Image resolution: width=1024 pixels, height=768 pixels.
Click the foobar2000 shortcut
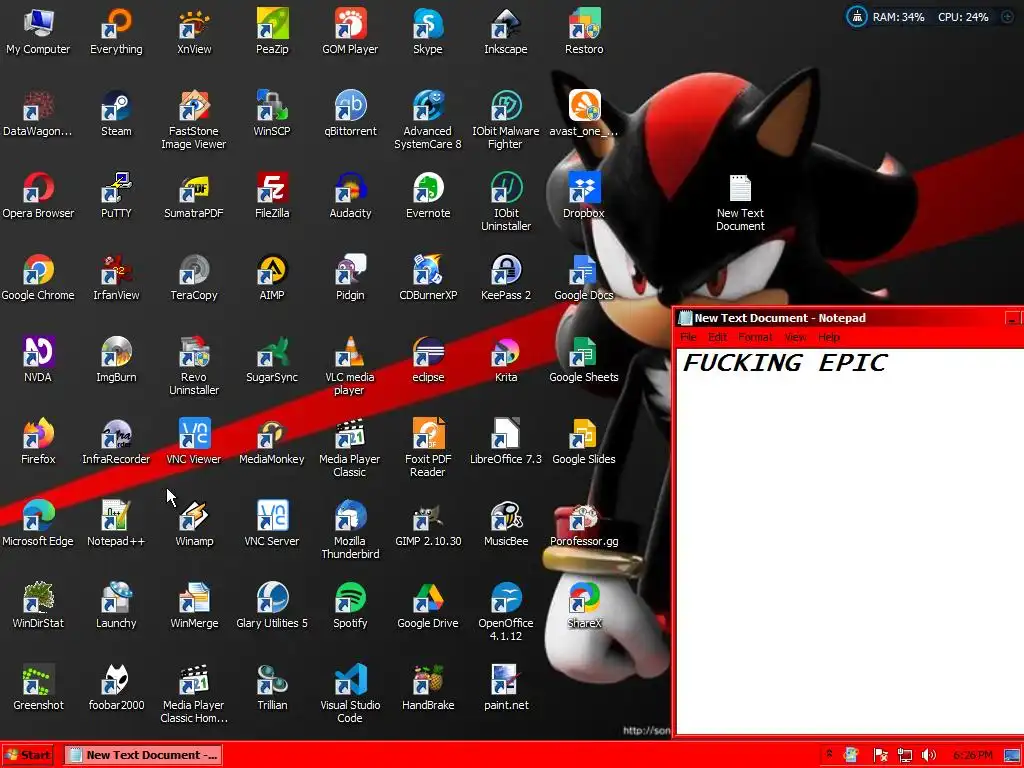click(x=116, y=688)
